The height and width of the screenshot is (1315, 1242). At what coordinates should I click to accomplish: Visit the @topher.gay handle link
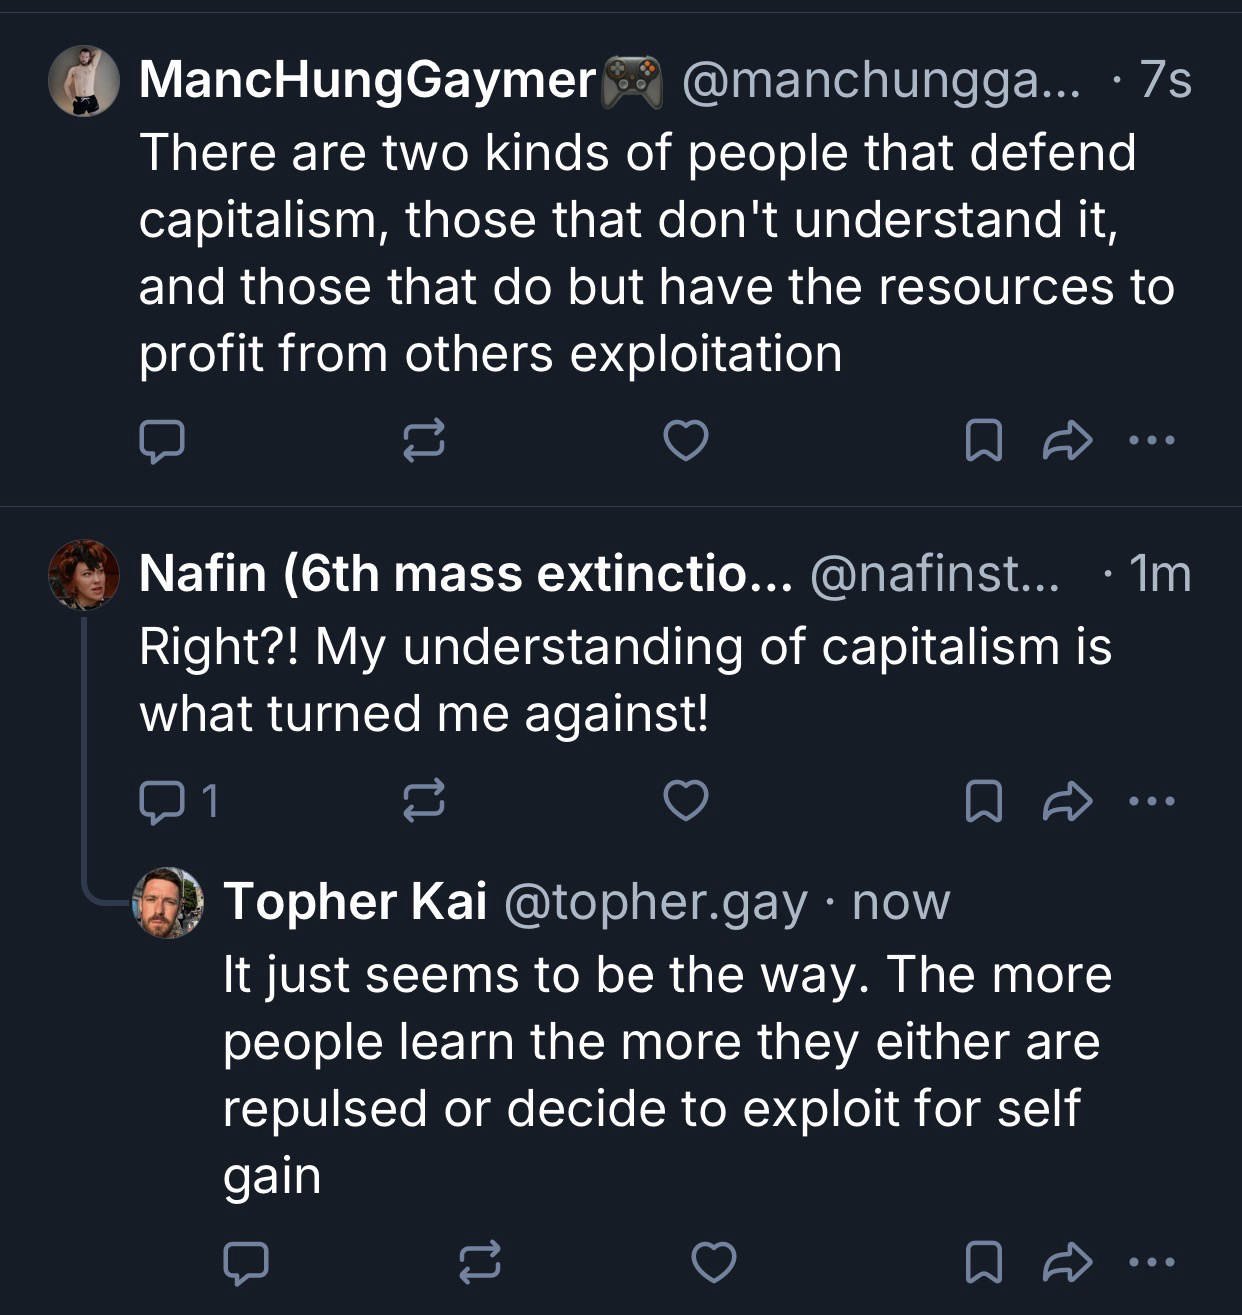pyautogui.click(x=655, y=902)
